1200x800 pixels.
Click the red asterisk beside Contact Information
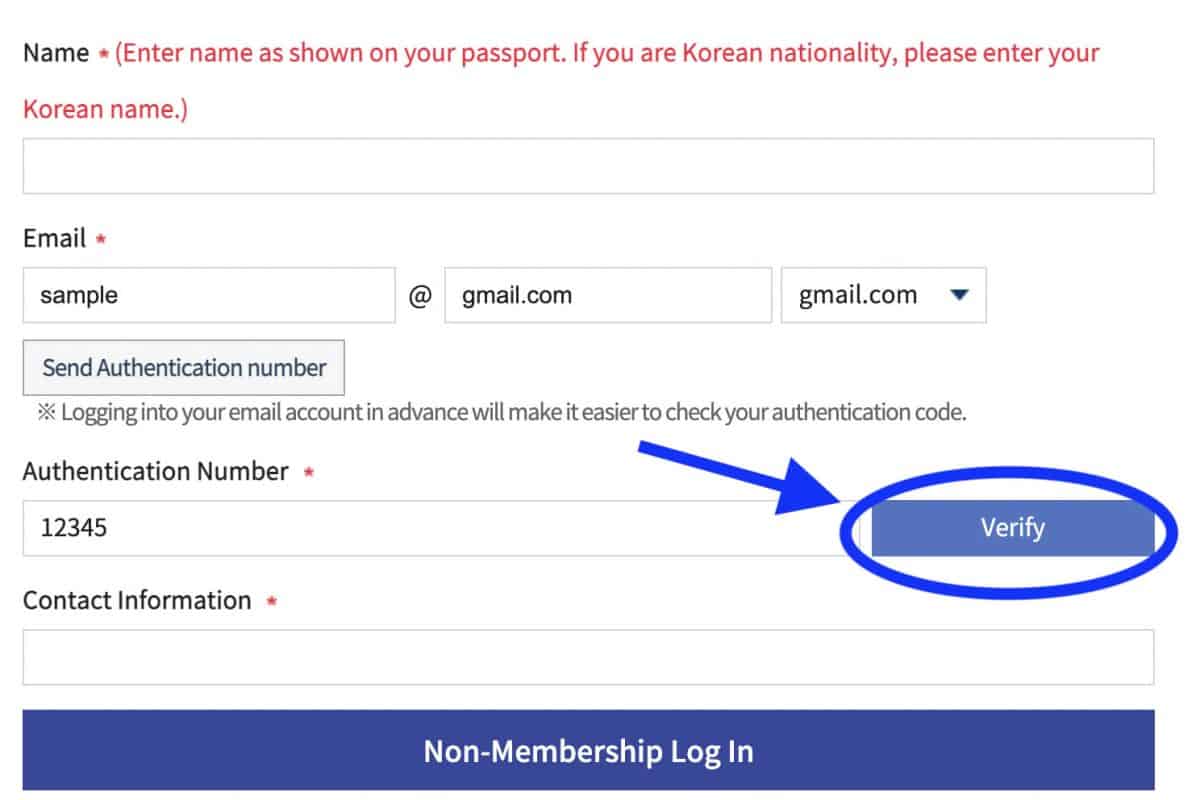[271, 601]
